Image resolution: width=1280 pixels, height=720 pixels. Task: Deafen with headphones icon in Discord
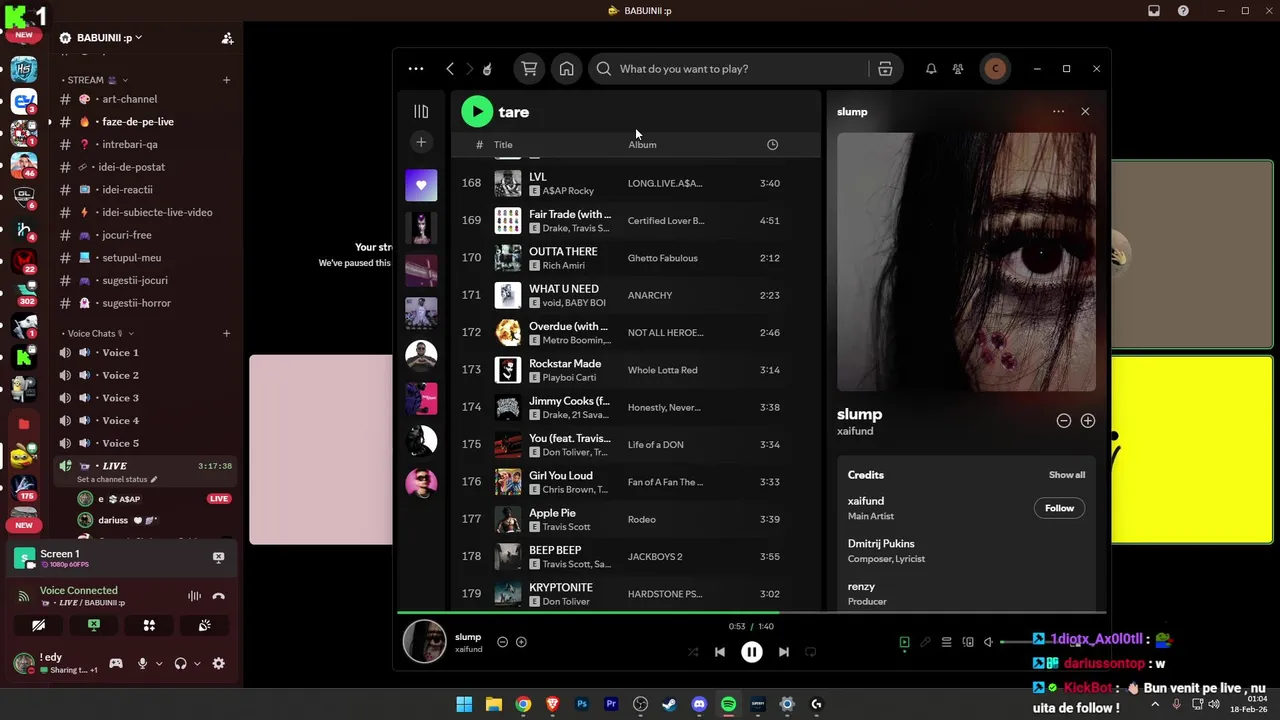coord(180,663)
